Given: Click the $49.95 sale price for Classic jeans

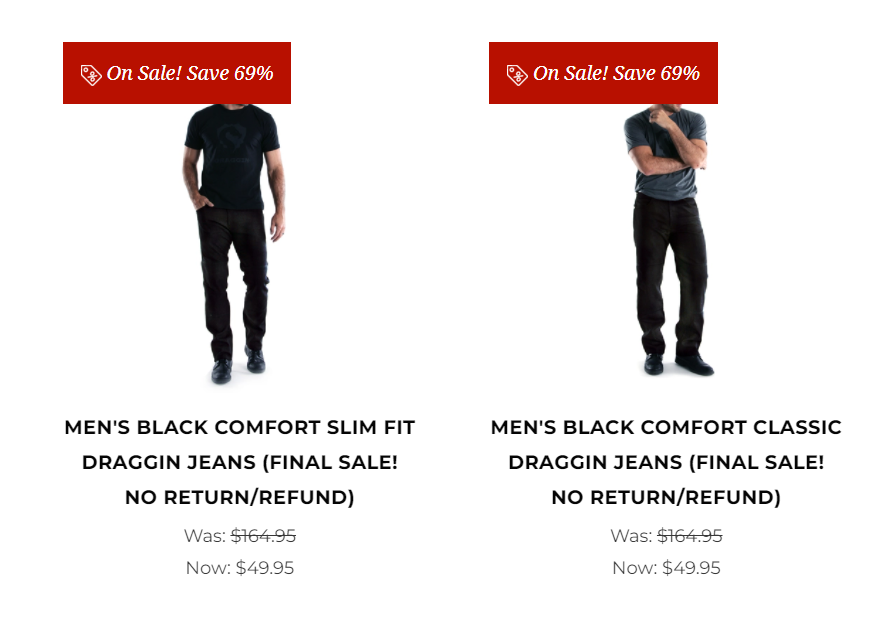Looking at the screenshot, I should coord(691,568).
